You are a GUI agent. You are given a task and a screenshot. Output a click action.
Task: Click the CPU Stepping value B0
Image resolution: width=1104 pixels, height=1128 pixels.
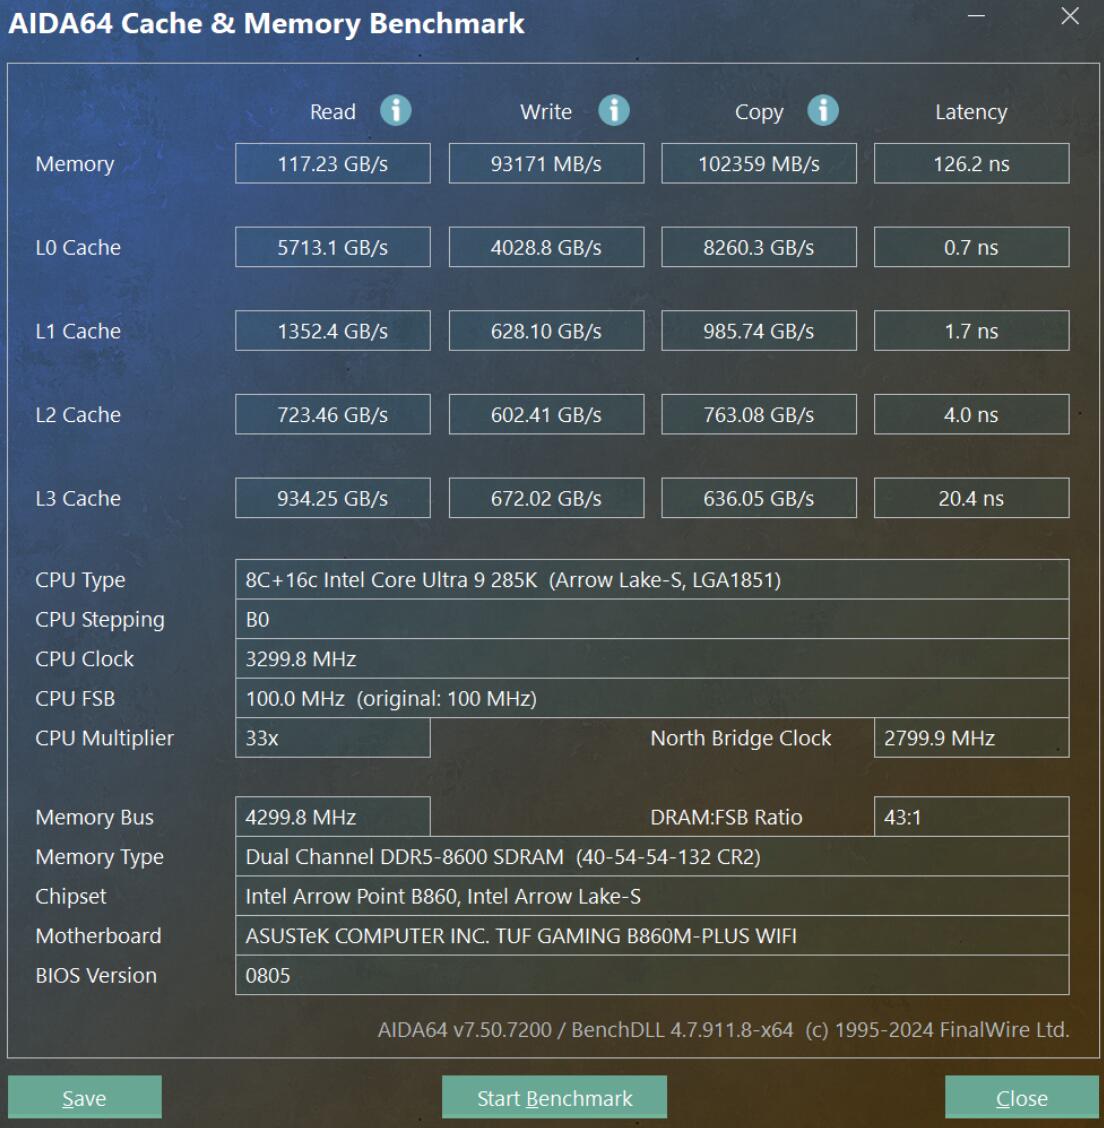(x=650, y=619)
